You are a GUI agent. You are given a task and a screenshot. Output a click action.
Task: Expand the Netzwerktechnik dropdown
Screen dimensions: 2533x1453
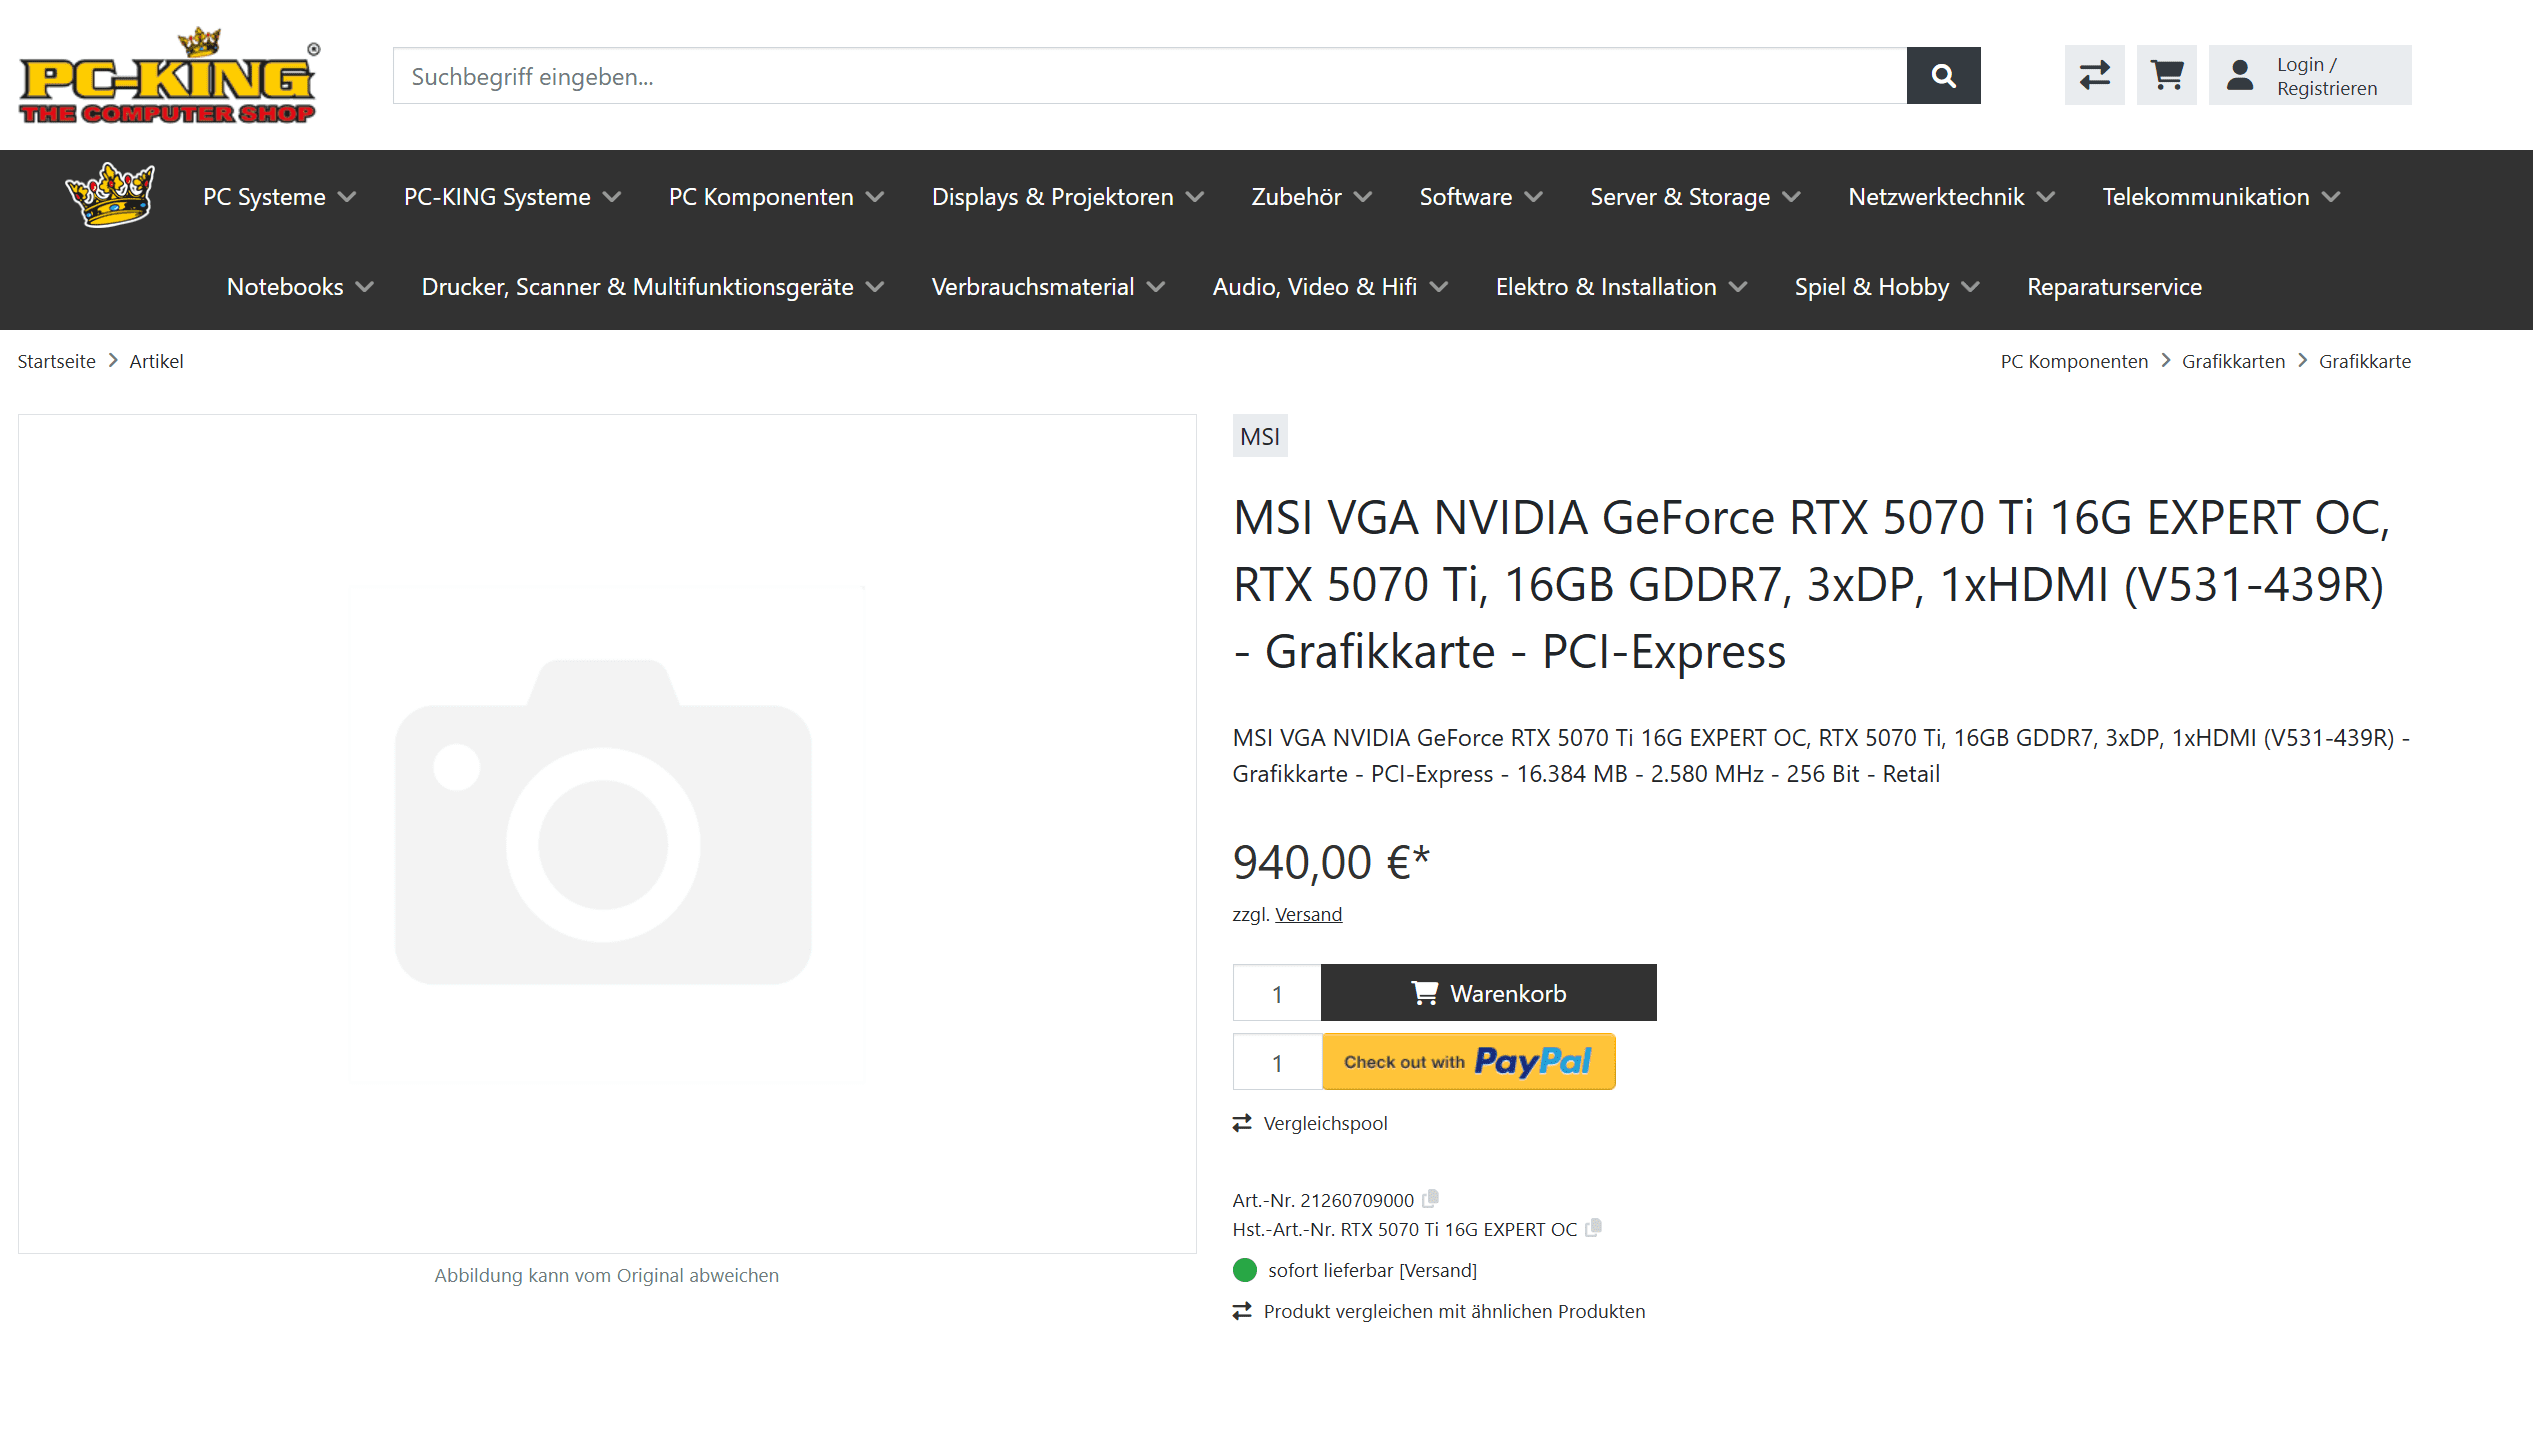tap(1950, 197)
